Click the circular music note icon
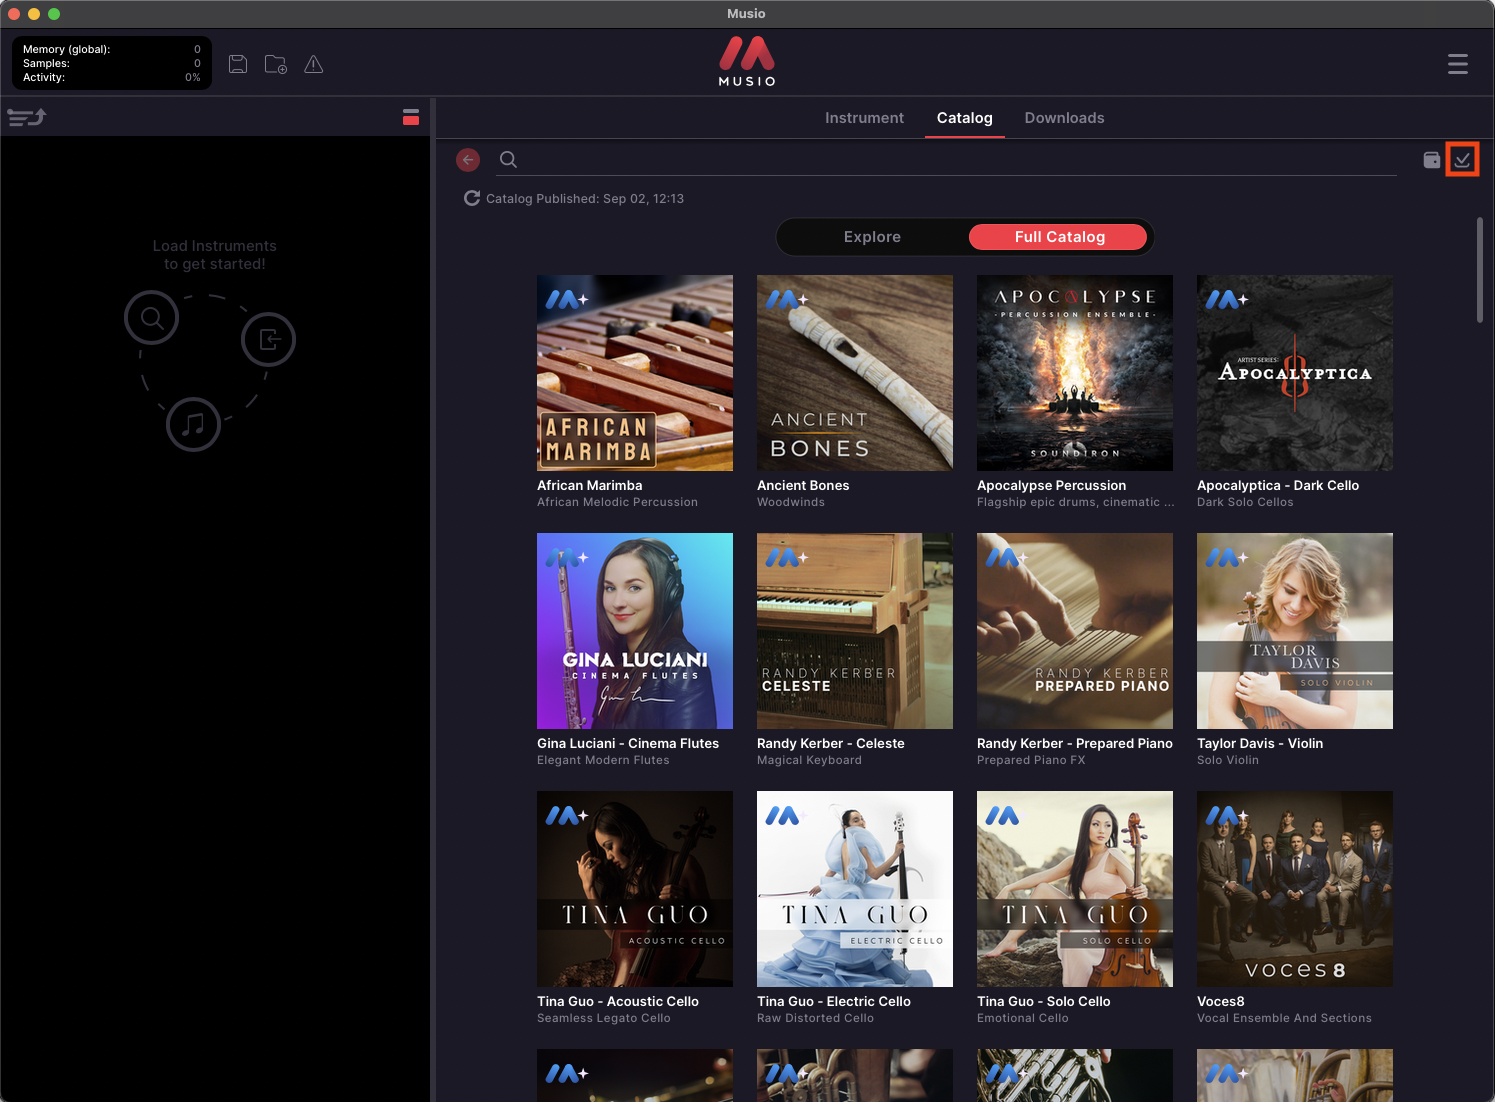The image size is (1495, 1102). point(193,424)
